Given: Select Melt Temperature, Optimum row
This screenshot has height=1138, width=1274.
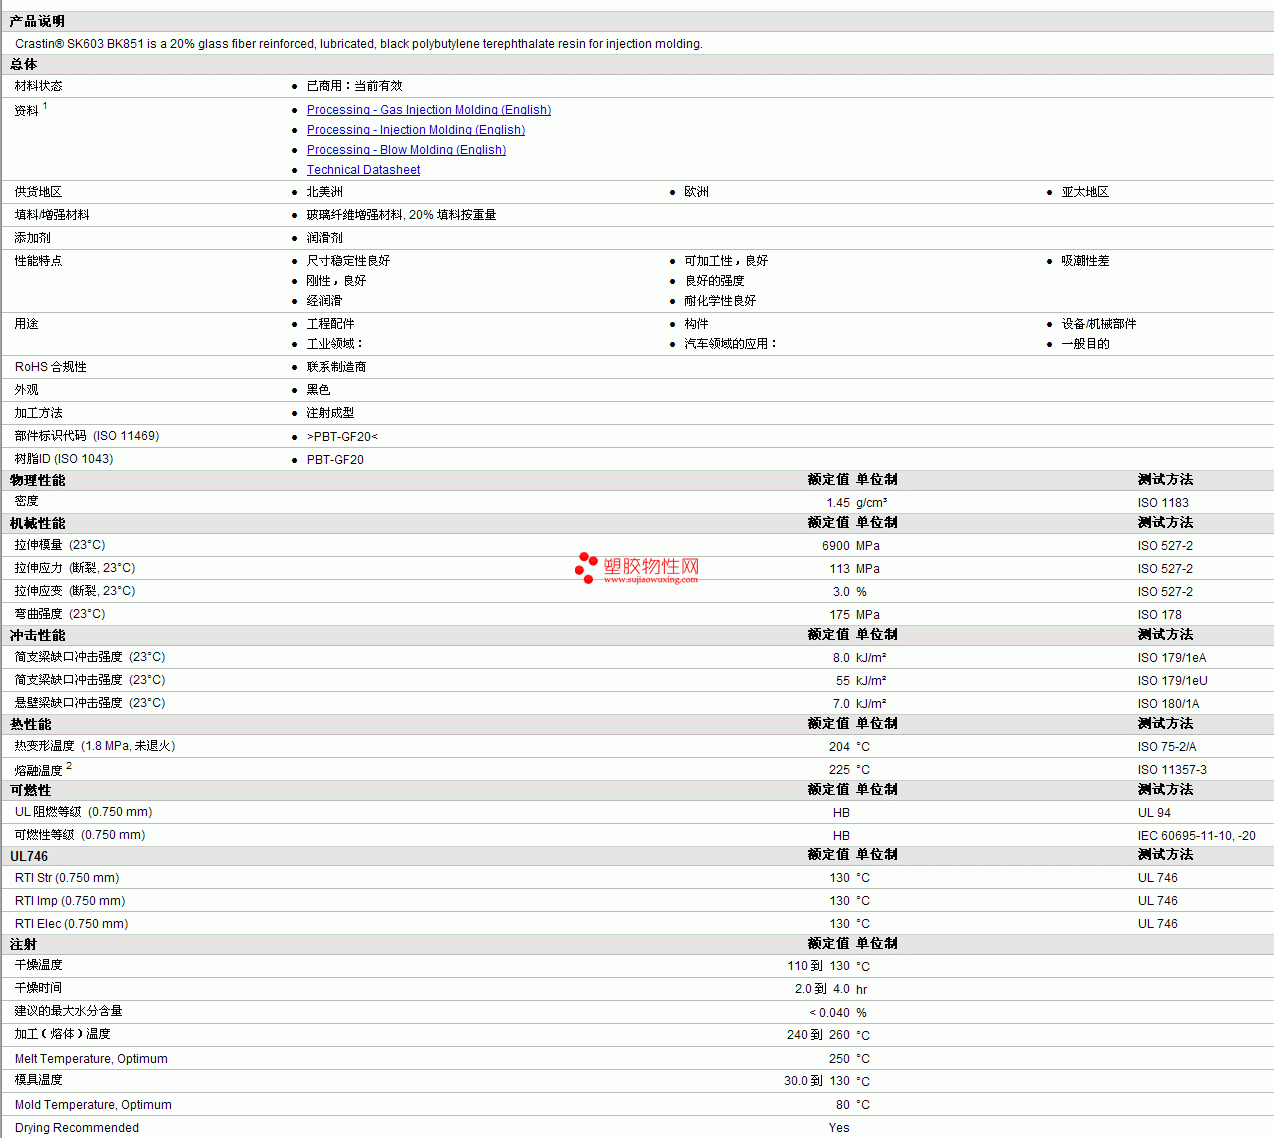Looking at the screenshot, I should pyautogui.click(x=637, y=1059).
